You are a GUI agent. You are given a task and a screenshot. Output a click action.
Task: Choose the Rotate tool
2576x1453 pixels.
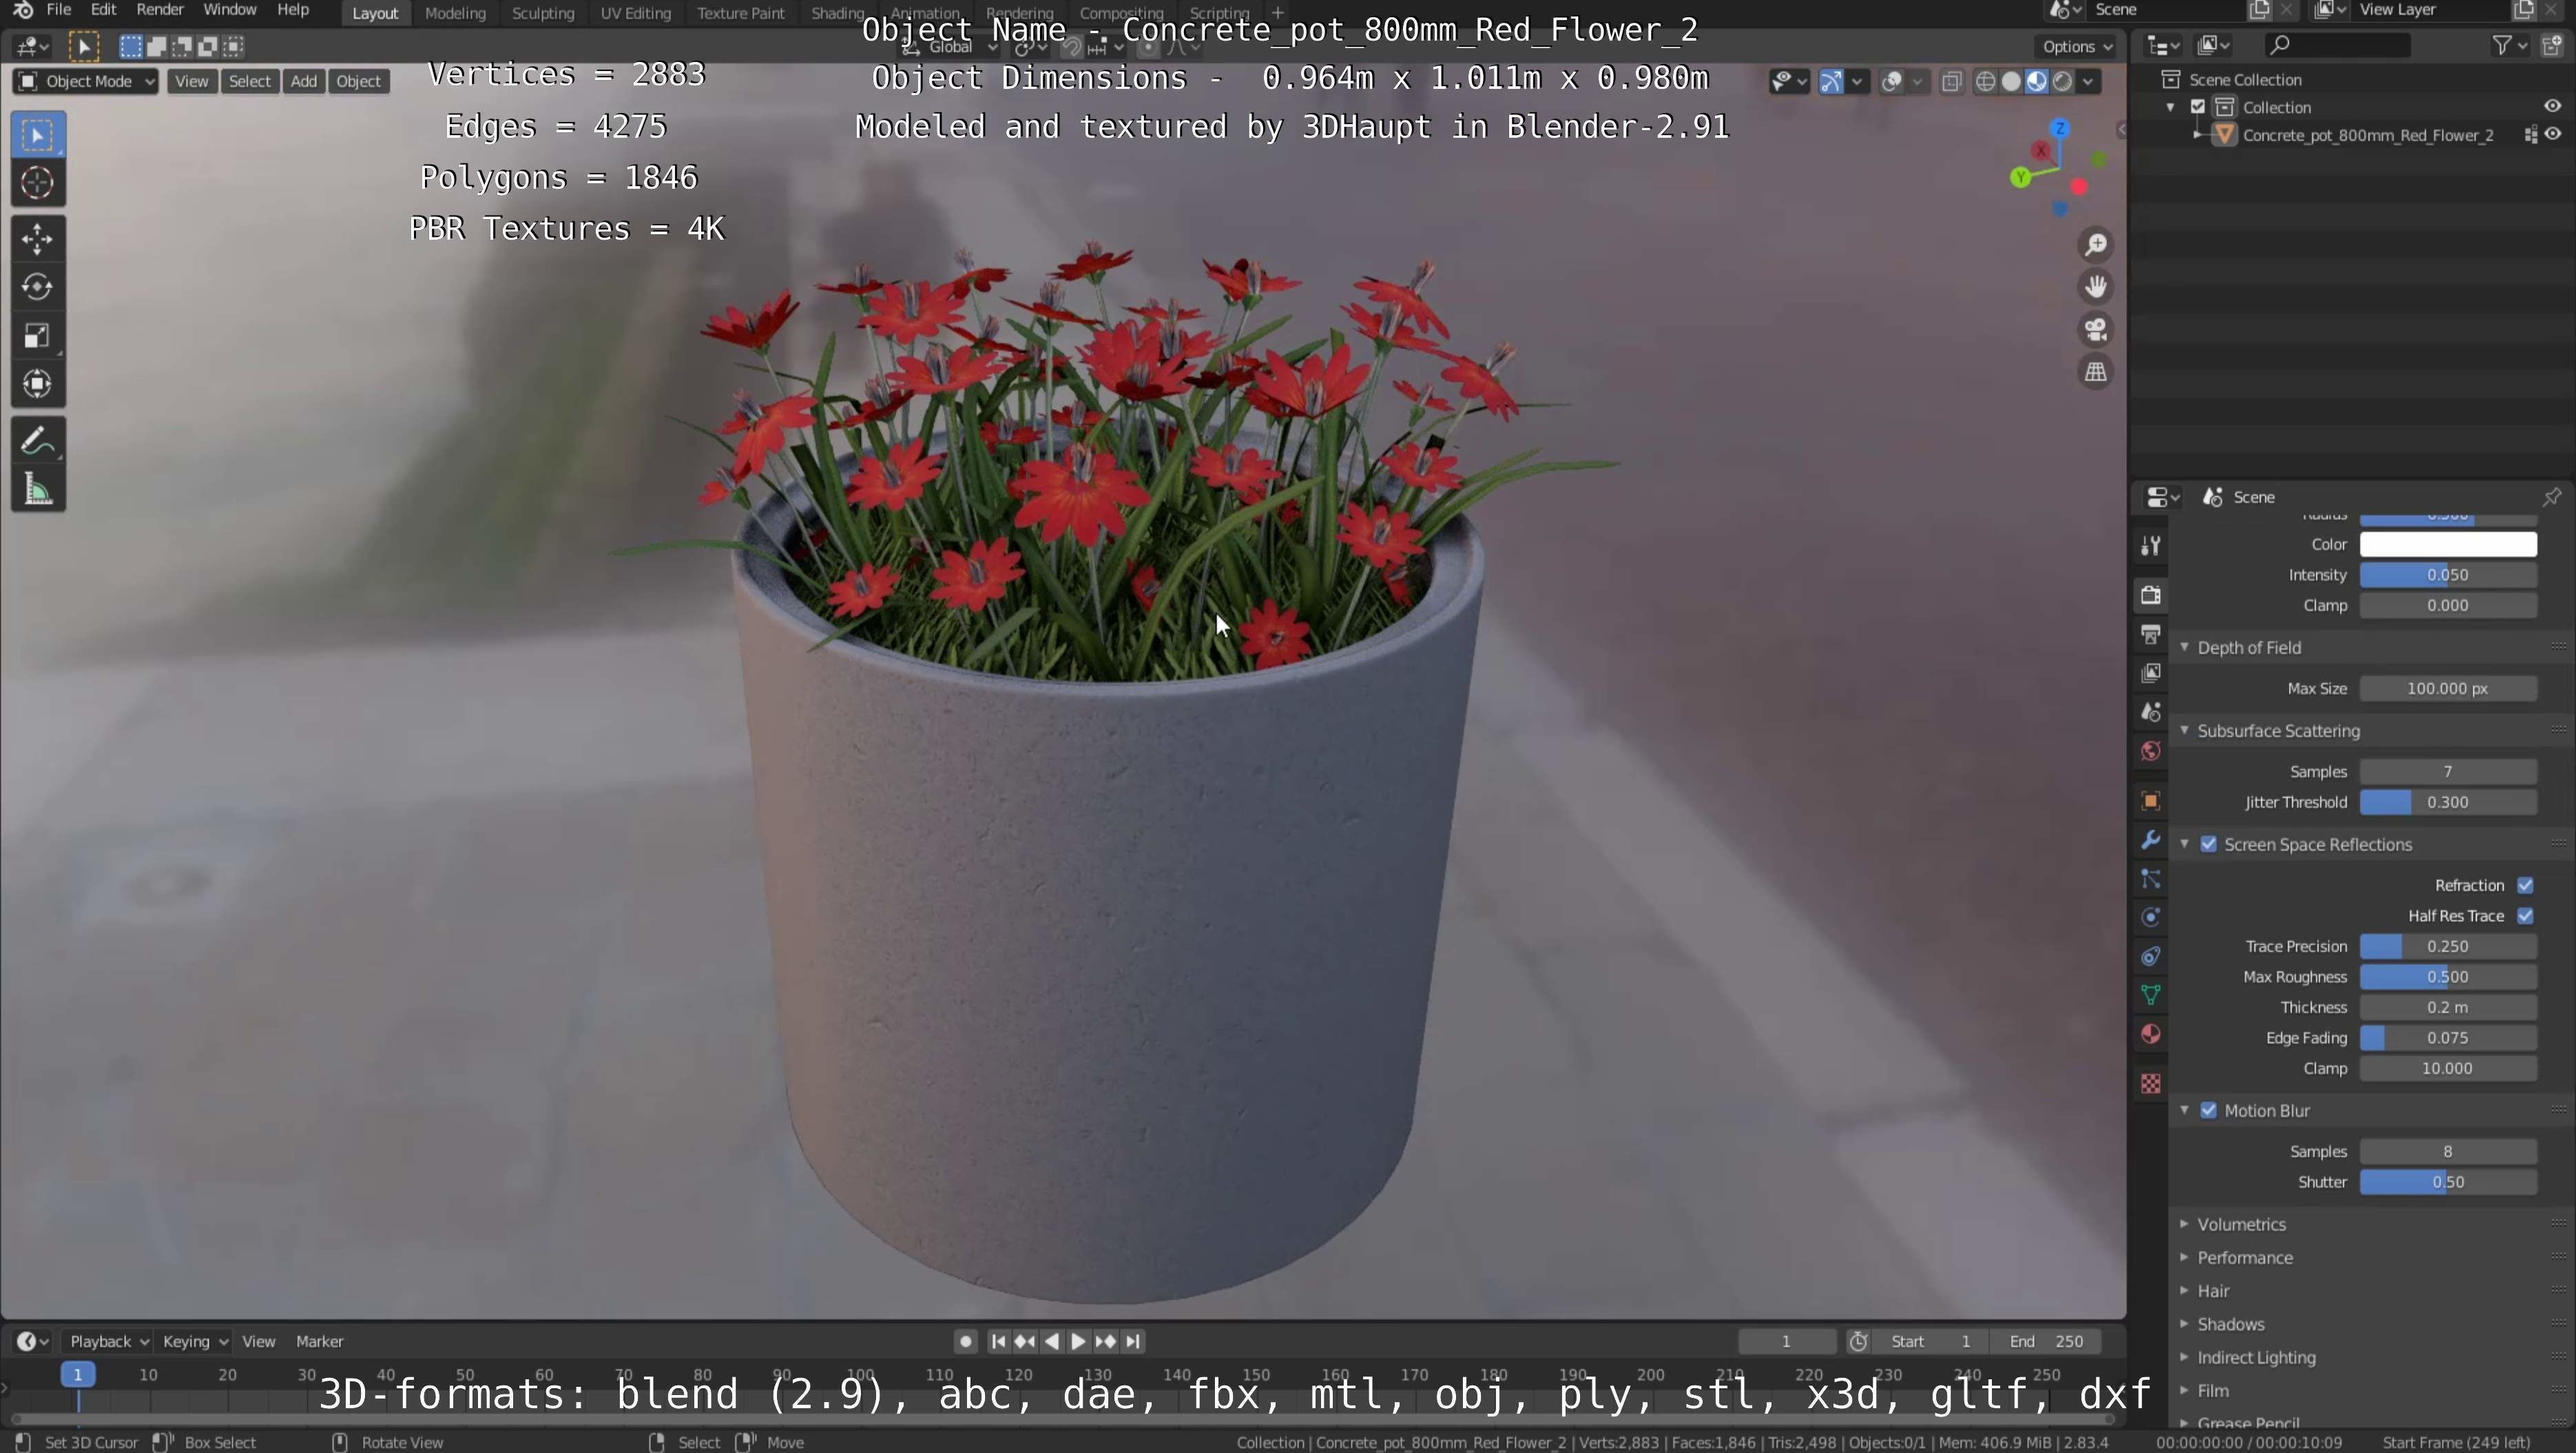point(38,287)
